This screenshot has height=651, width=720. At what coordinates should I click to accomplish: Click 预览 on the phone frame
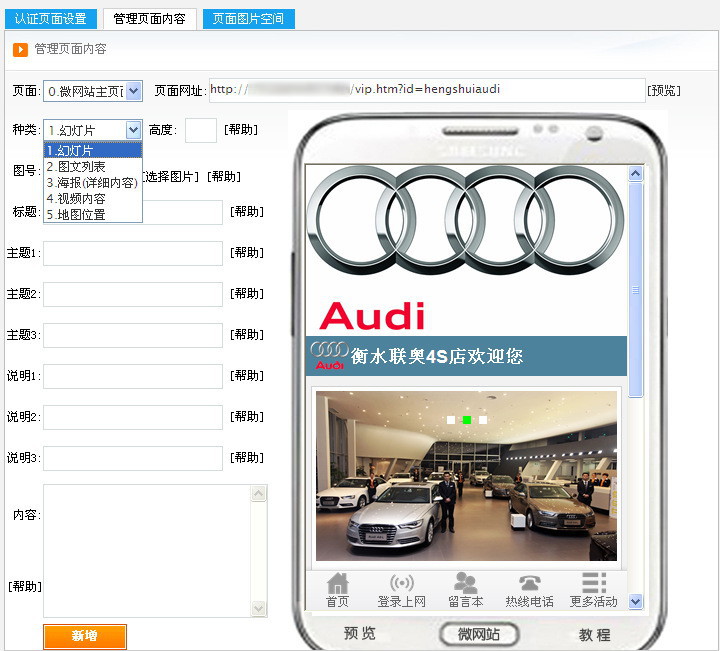click(360, 634)
